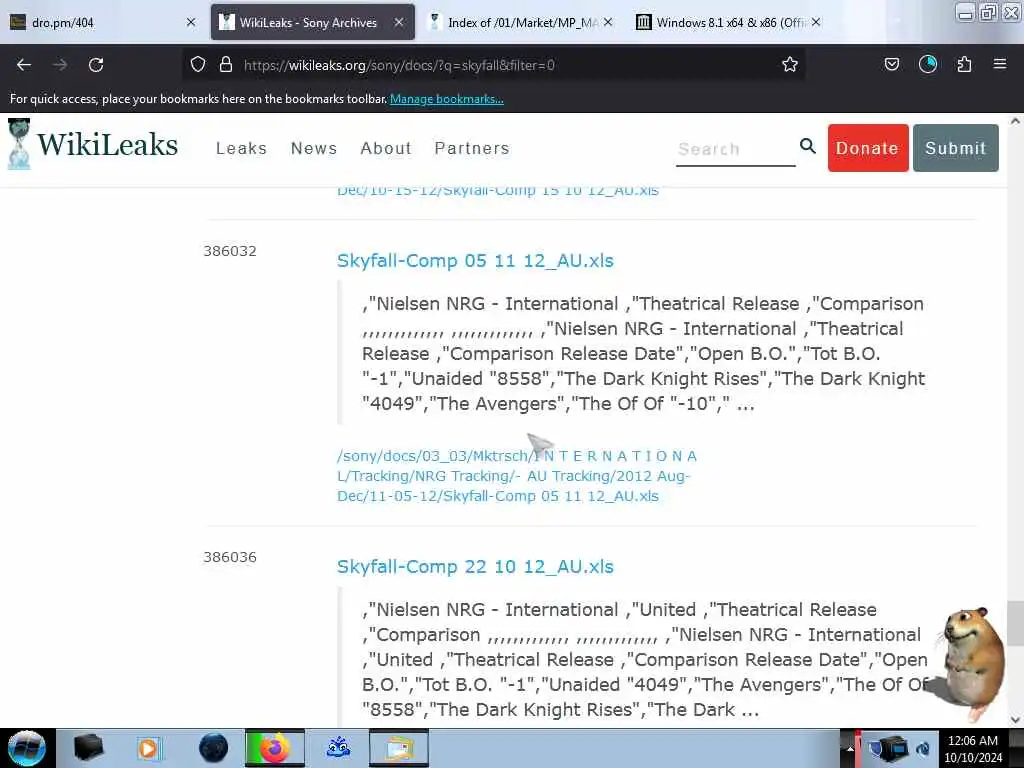The height and width of the screenshot is (768, 1024).
Task: Open the Firefox account circle icon
Action: tap(928, 65)
